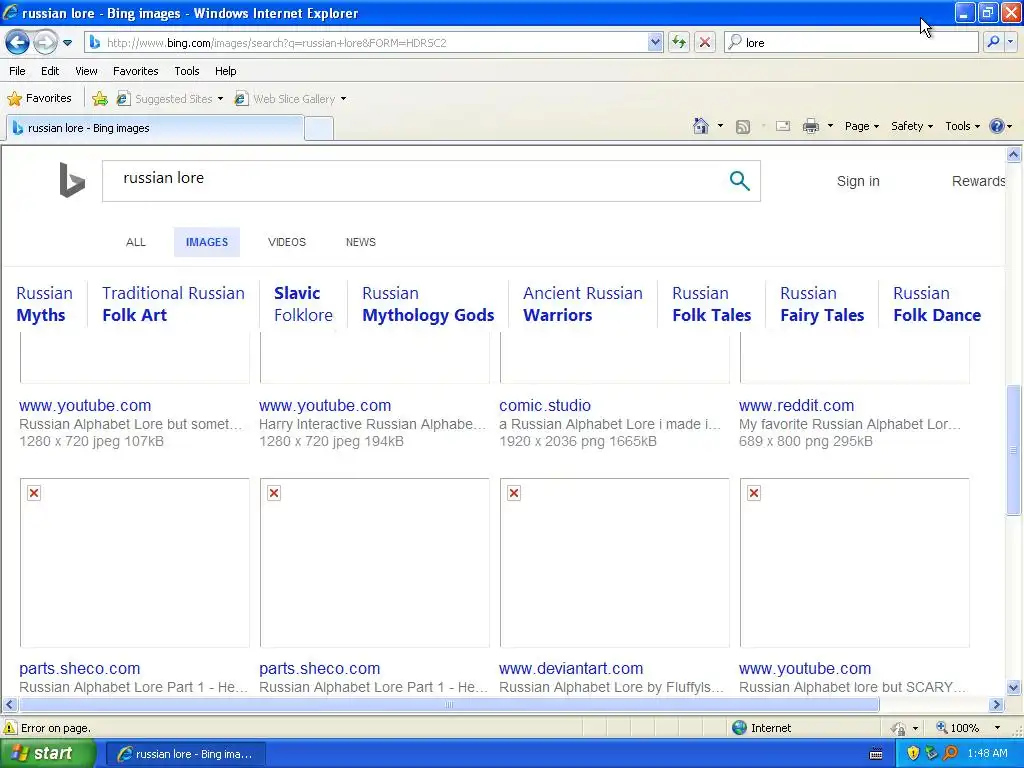Switch to the ALL results tab
Image resolution: width=1024 pixels, height=768 pixels.
[x=136, y=242]
